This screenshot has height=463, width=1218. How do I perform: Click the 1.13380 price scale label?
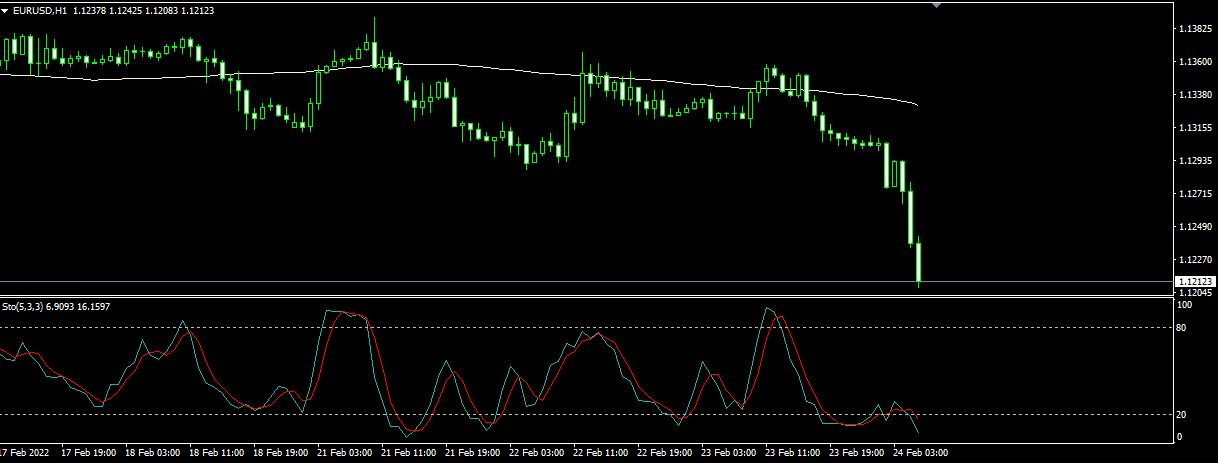click(x=1195, y=95)
